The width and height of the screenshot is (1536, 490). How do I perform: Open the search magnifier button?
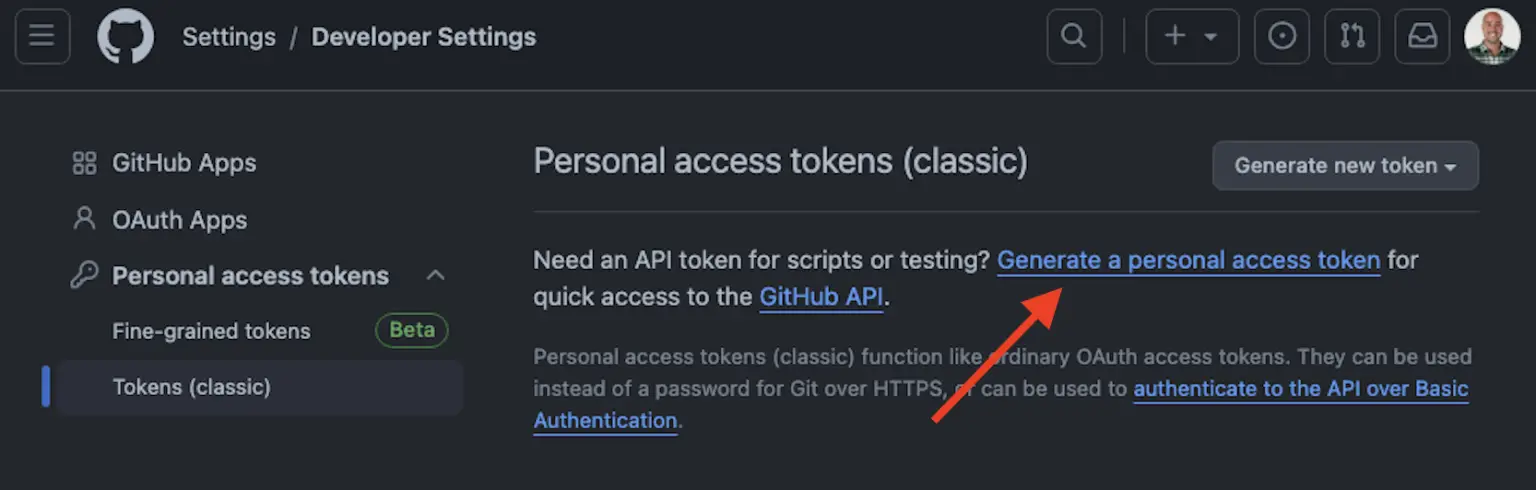[1073, 37]
